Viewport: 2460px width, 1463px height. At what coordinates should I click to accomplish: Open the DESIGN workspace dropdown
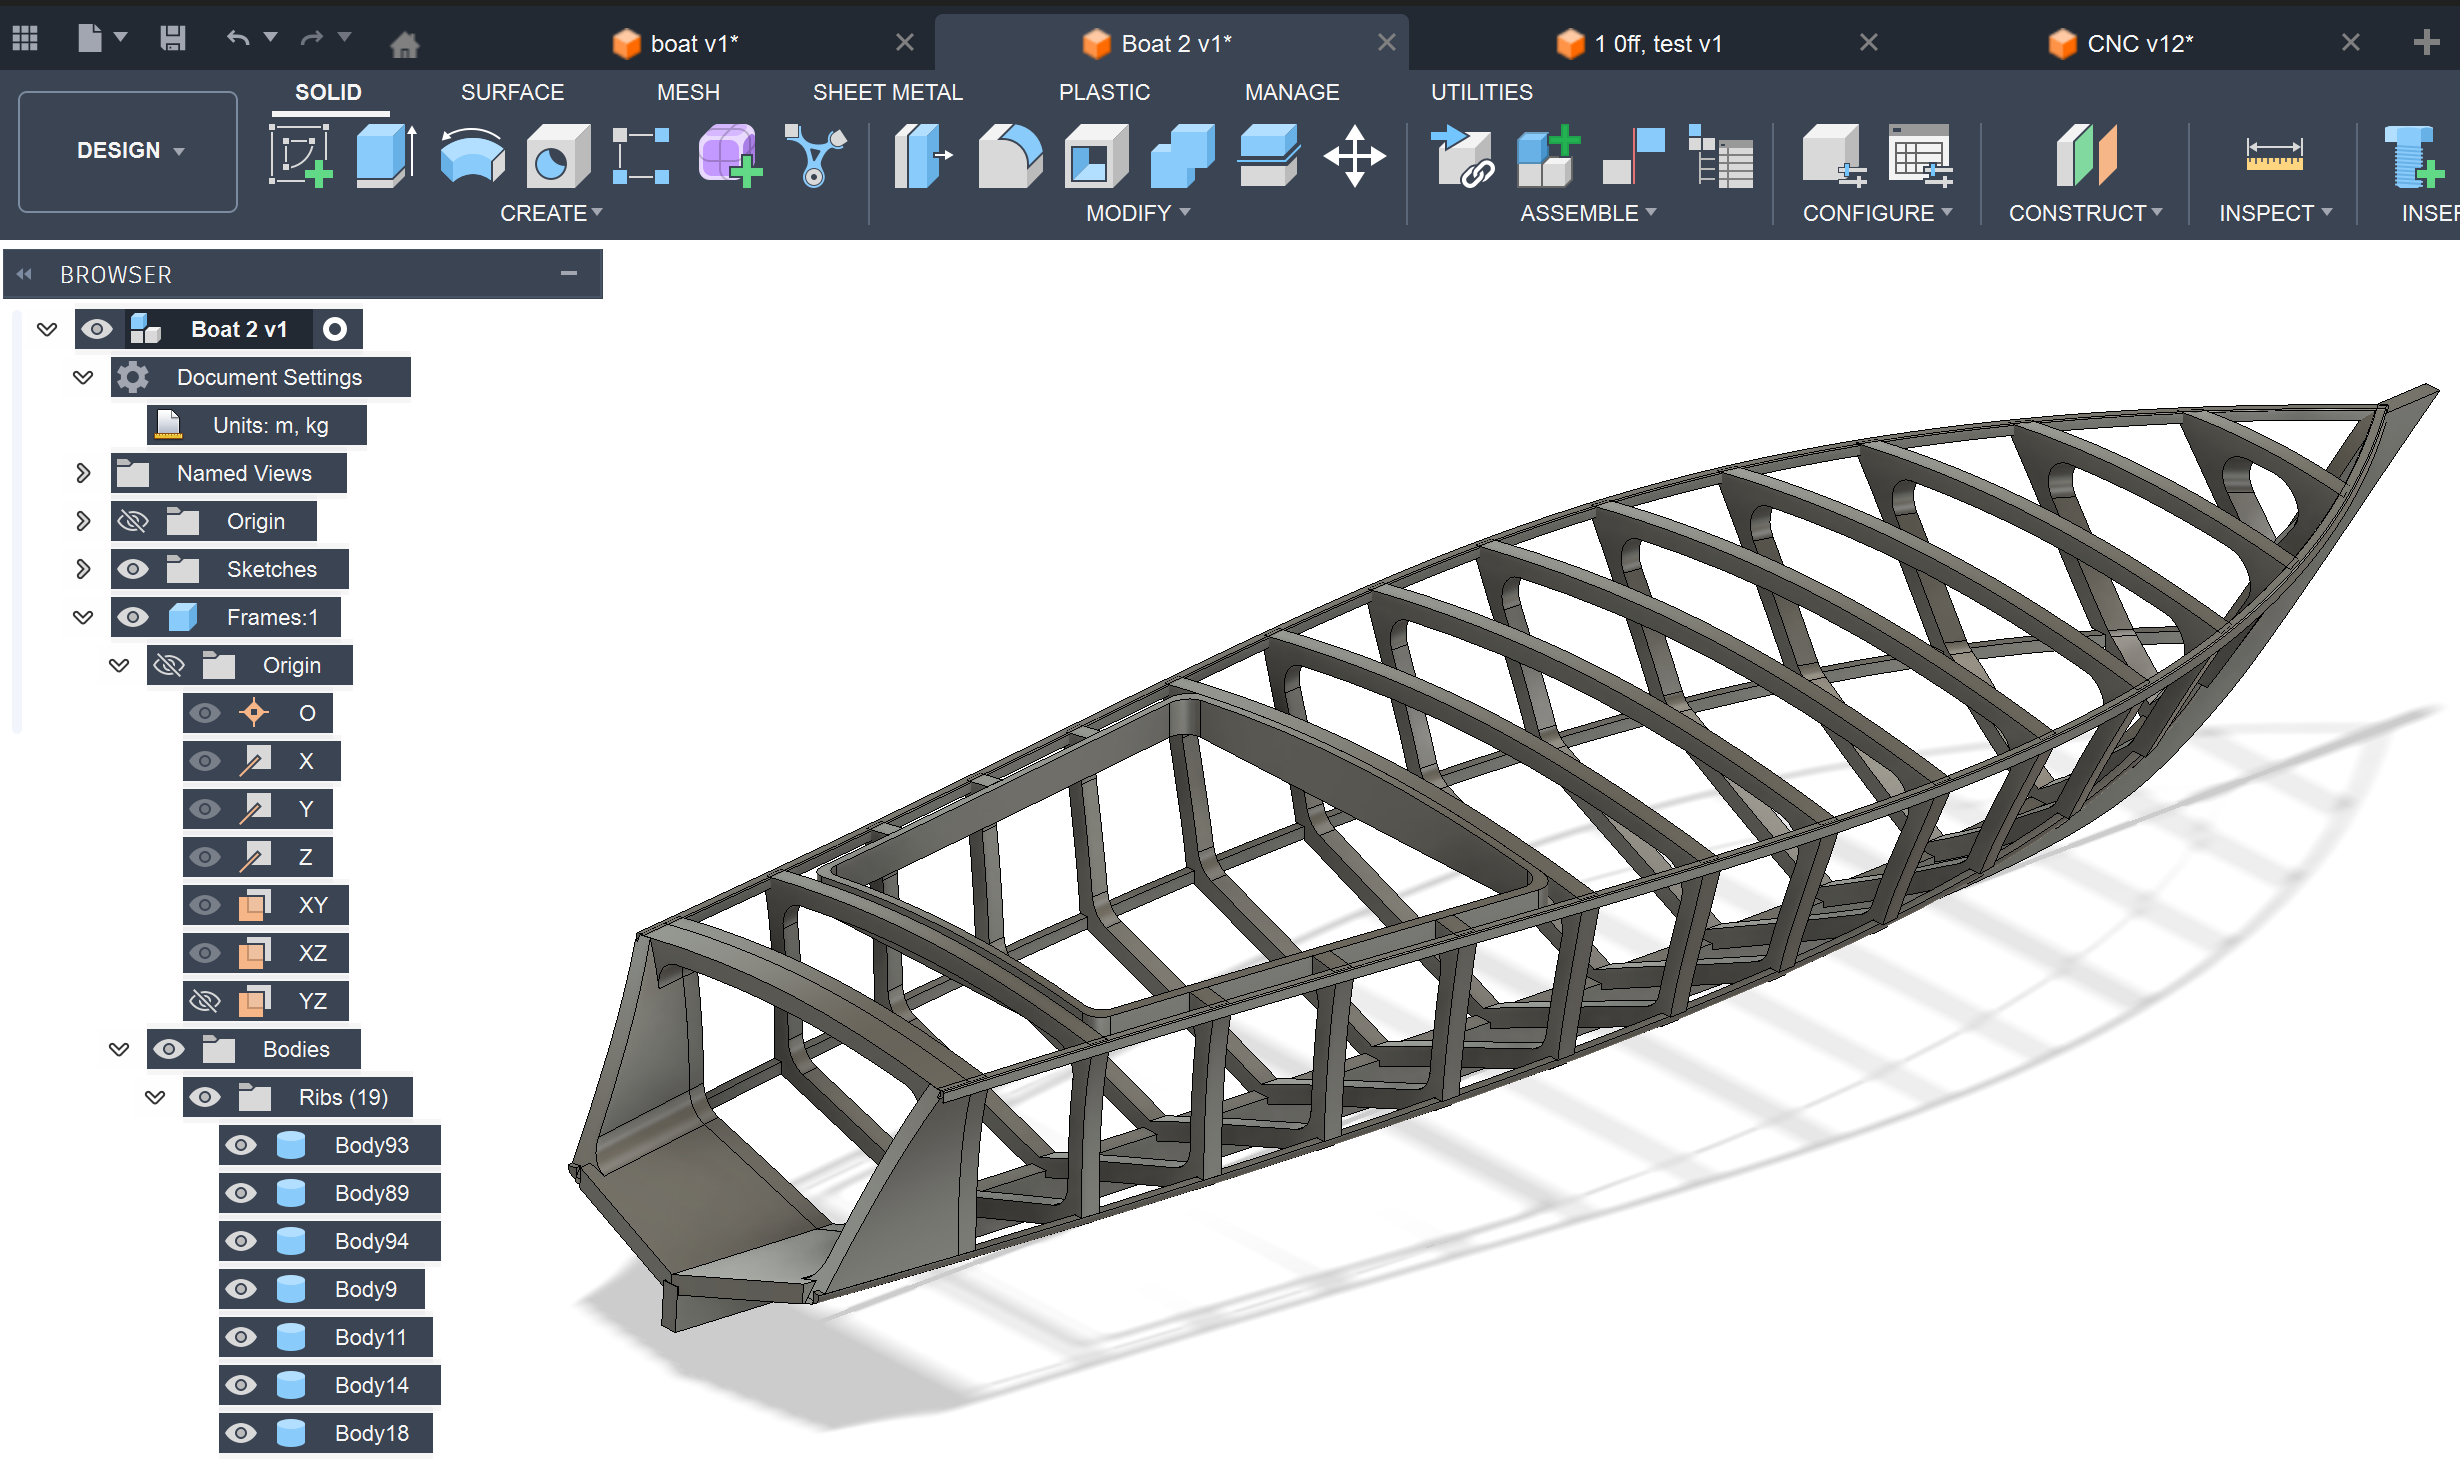click(128, 151)
